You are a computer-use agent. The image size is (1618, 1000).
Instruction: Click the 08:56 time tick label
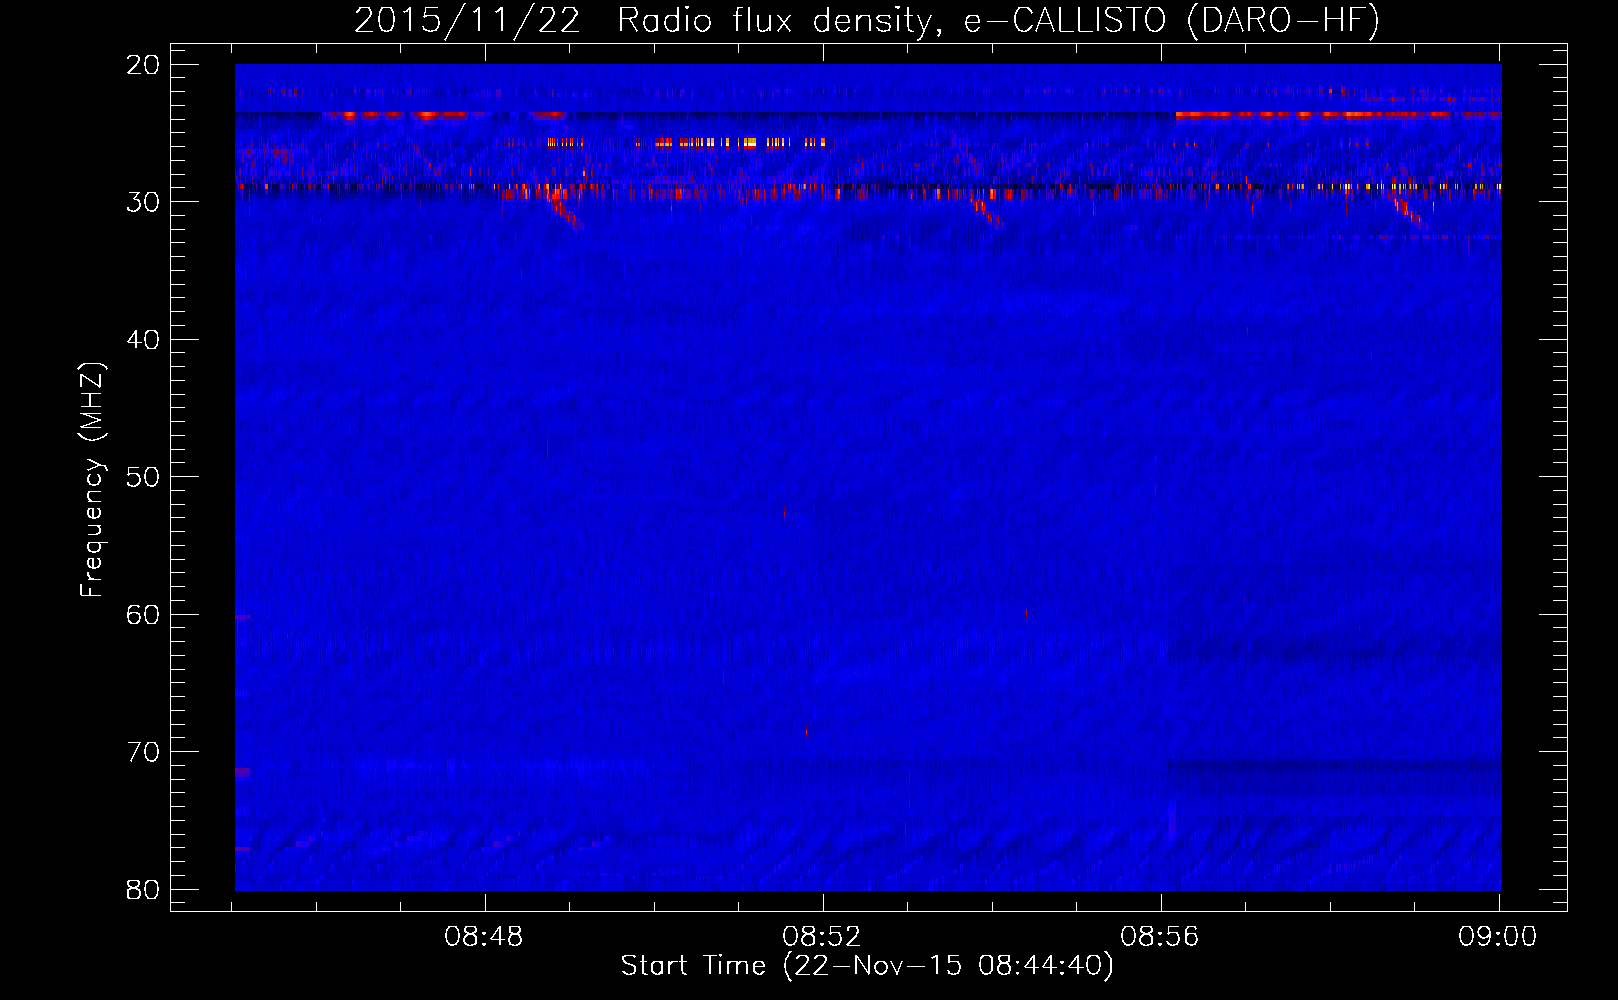coord(1160,937)
